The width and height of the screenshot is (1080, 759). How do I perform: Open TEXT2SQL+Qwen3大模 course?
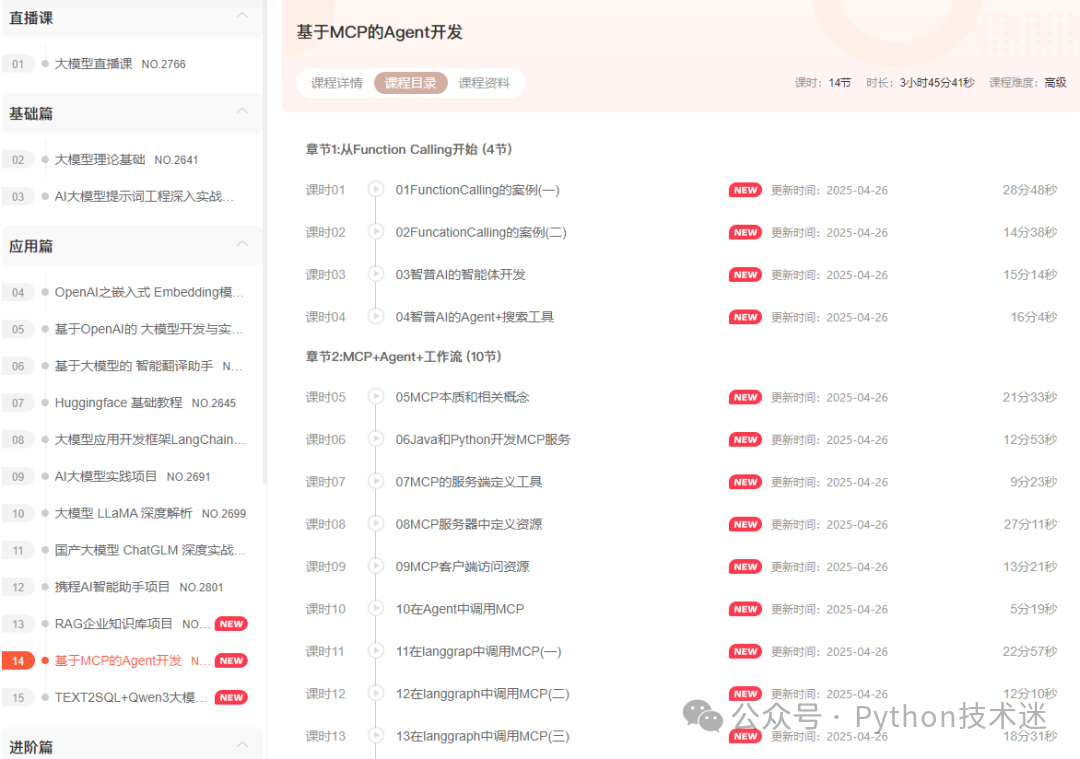[x=131, y=698]
